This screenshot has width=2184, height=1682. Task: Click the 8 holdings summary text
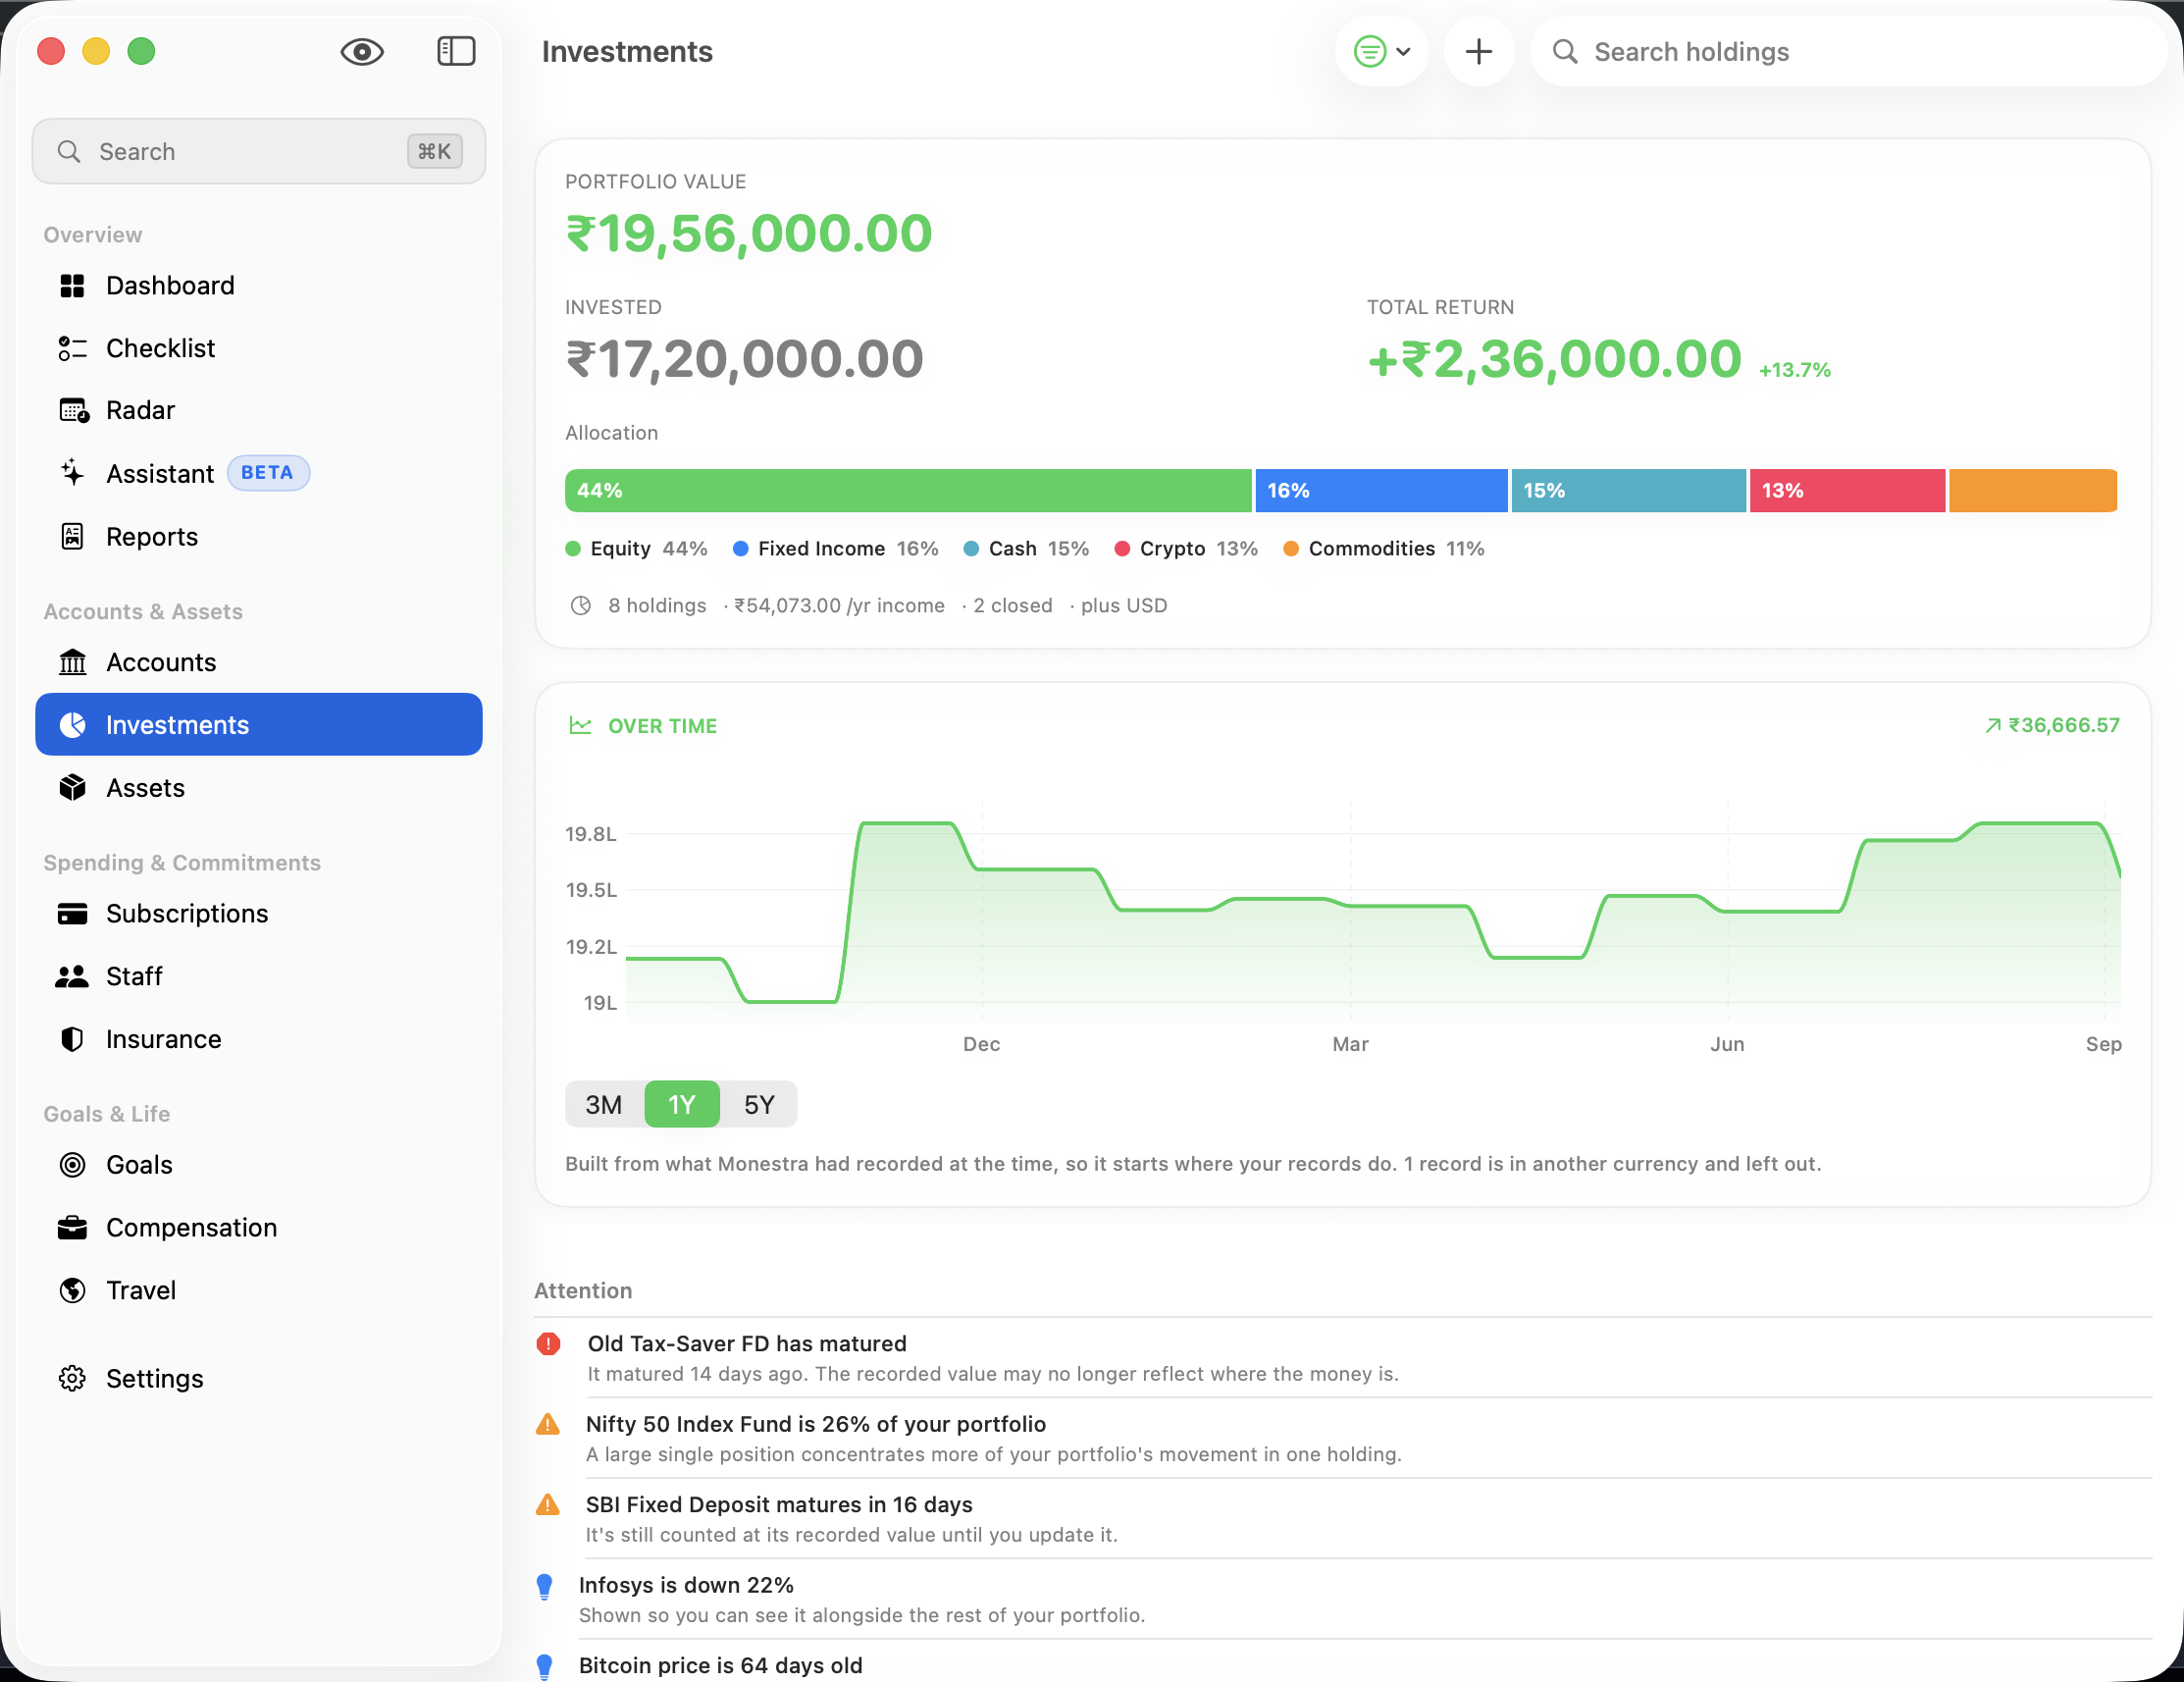coord(657,606)
